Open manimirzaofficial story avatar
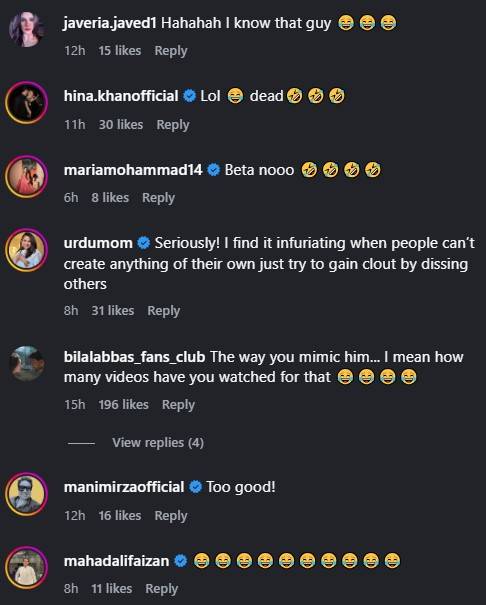 [26, 494]
